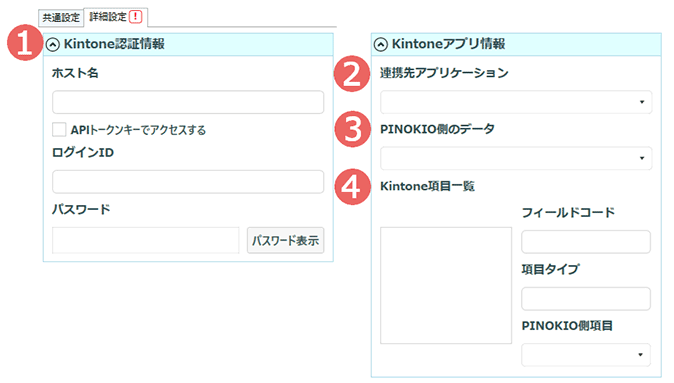Open the 連携先アプリケーション dropdown
Image resolution: width=674 pixels, height=383 pixels.
(516, 102)
